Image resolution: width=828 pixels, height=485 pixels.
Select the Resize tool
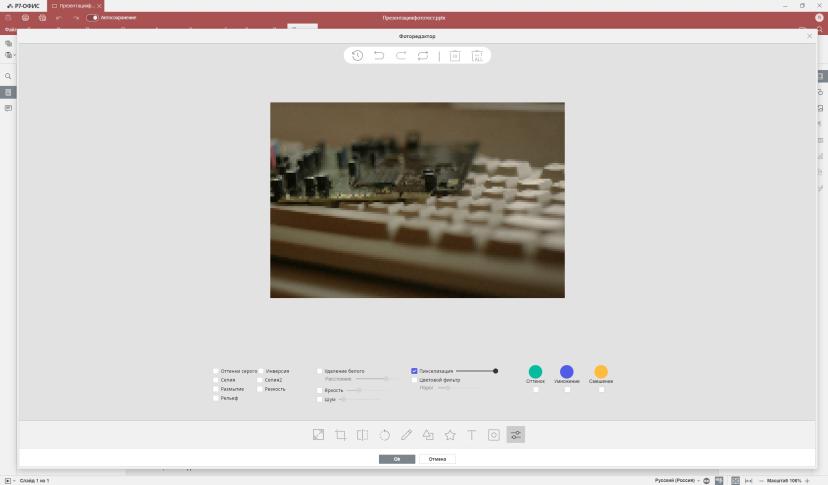[318, 435]
